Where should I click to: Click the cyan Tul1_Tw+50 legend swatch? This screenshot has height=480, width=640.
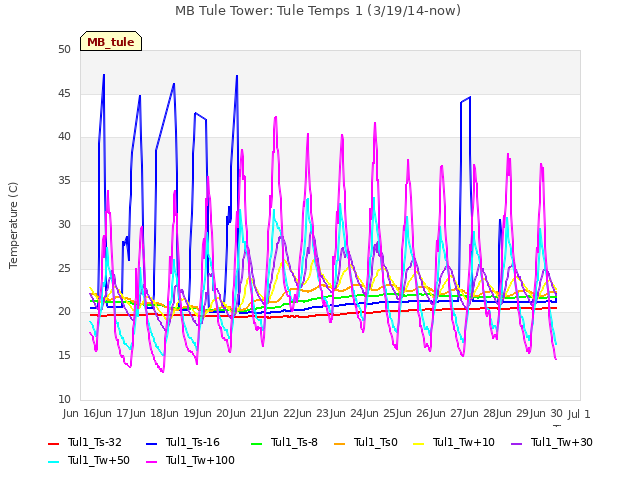point(53,461)
